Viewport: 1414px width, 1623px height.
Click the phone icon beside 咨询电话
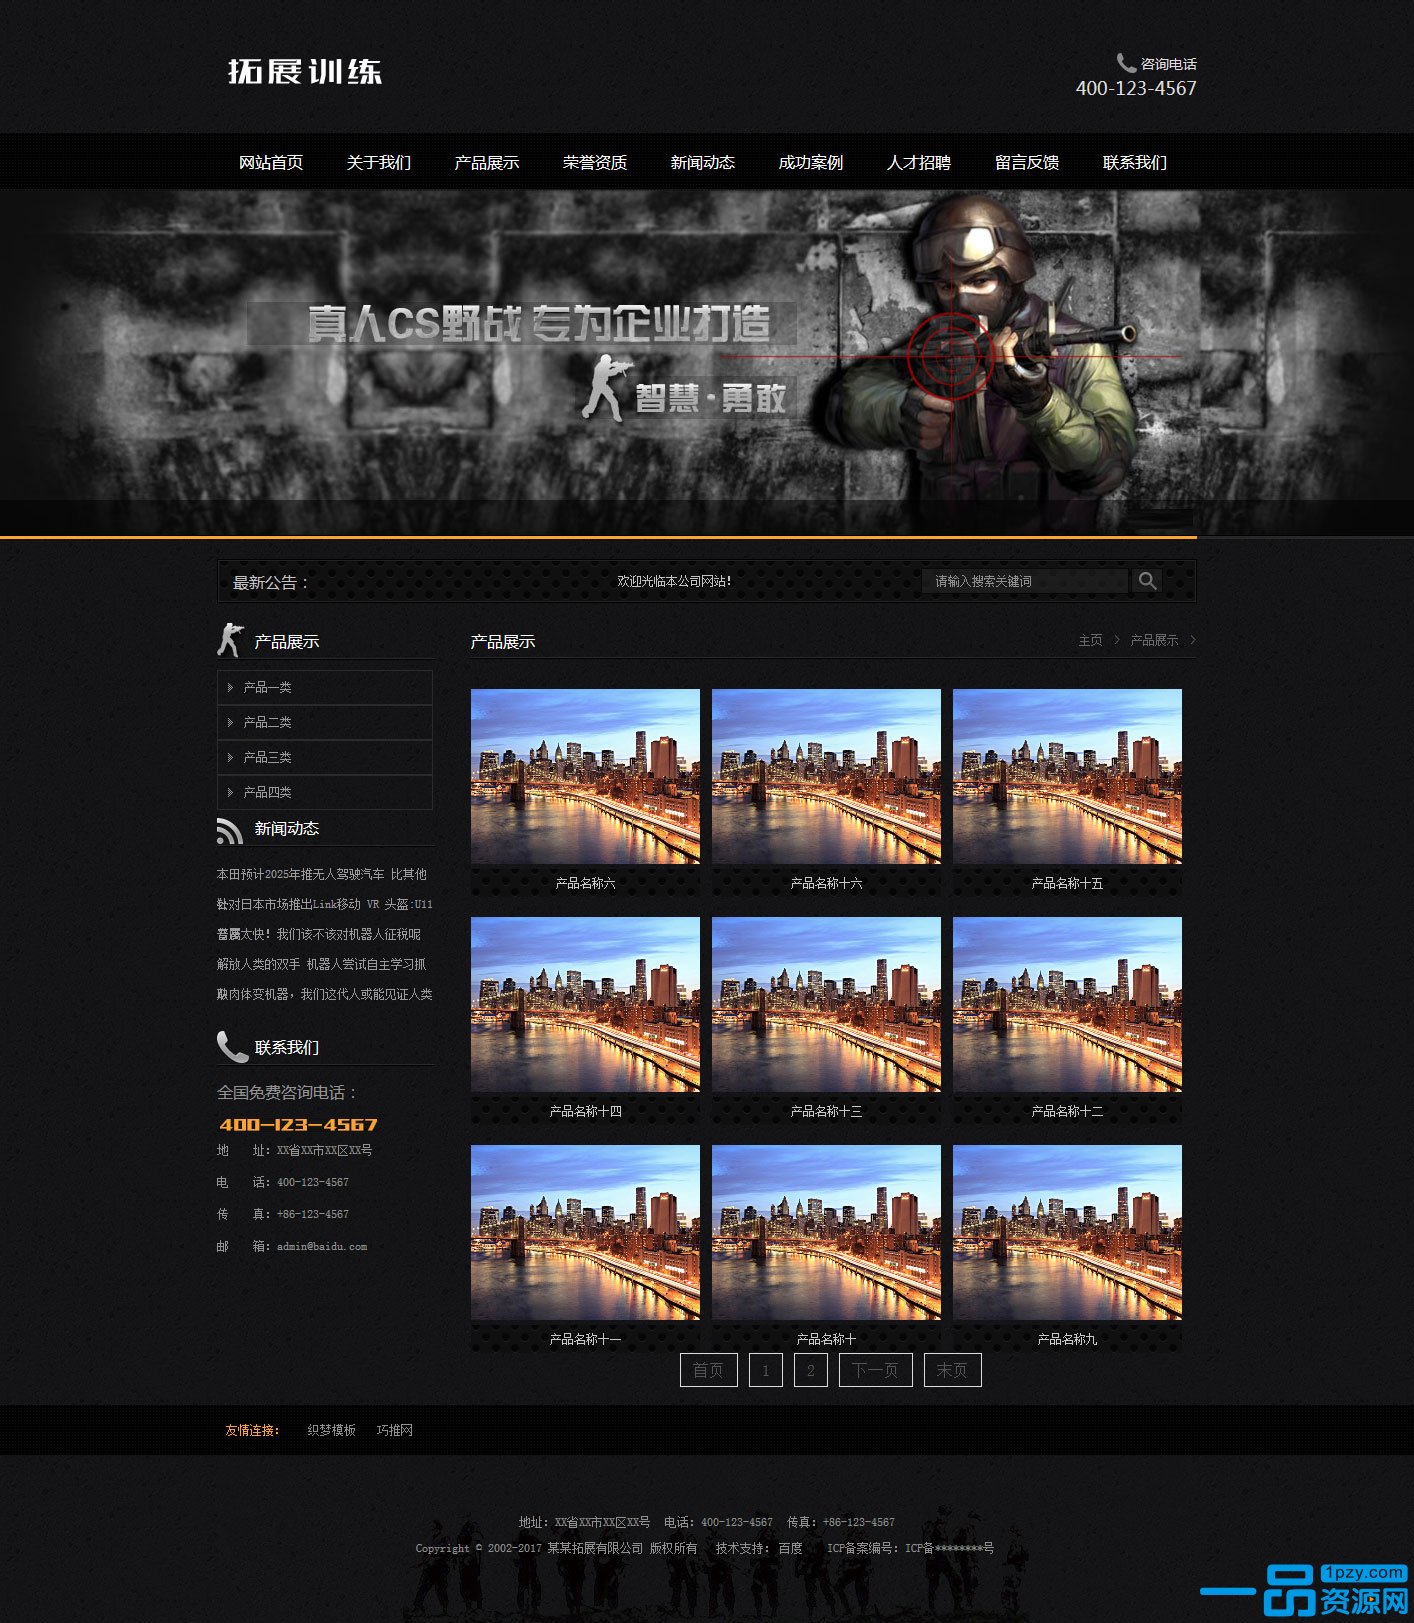coord(1126,63)
